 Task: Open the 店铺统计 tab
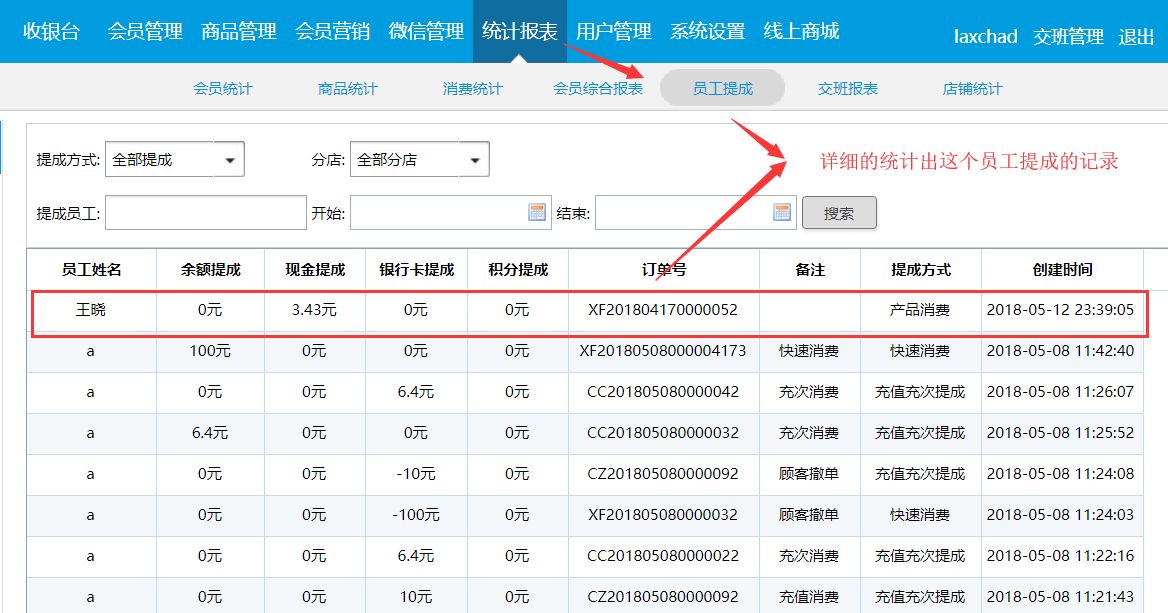pyautogui.click(x=972, y=89)
